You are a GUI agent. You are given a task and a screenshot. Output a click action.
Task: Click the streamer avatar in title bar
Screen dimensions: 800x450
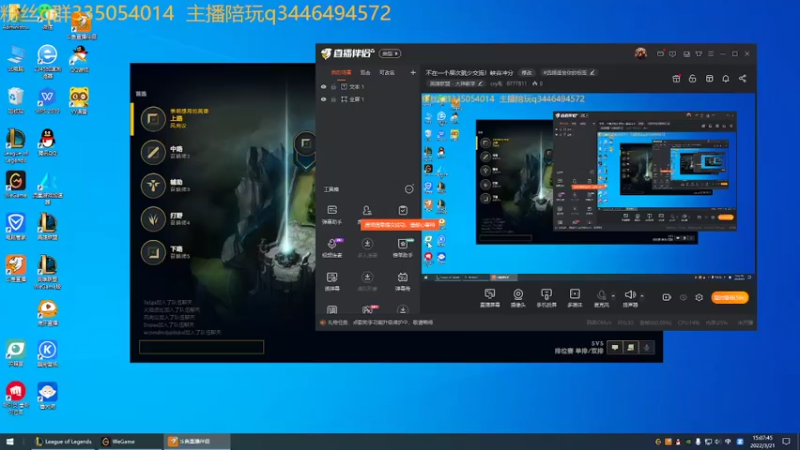point(641,53)
